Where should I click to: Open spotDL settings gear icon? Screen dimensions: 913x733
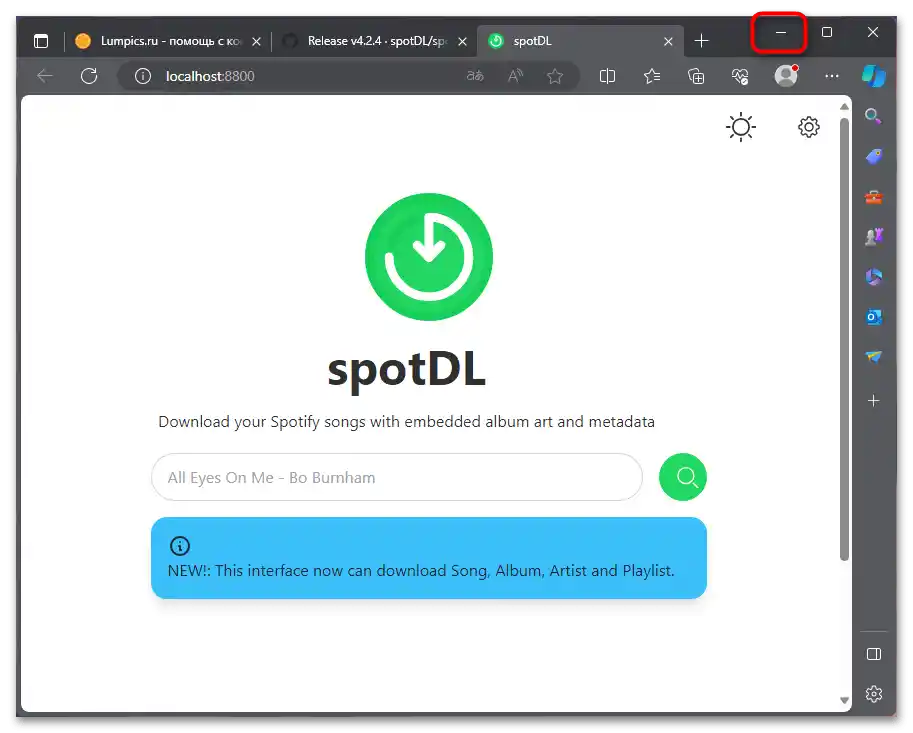coord(808,127)
